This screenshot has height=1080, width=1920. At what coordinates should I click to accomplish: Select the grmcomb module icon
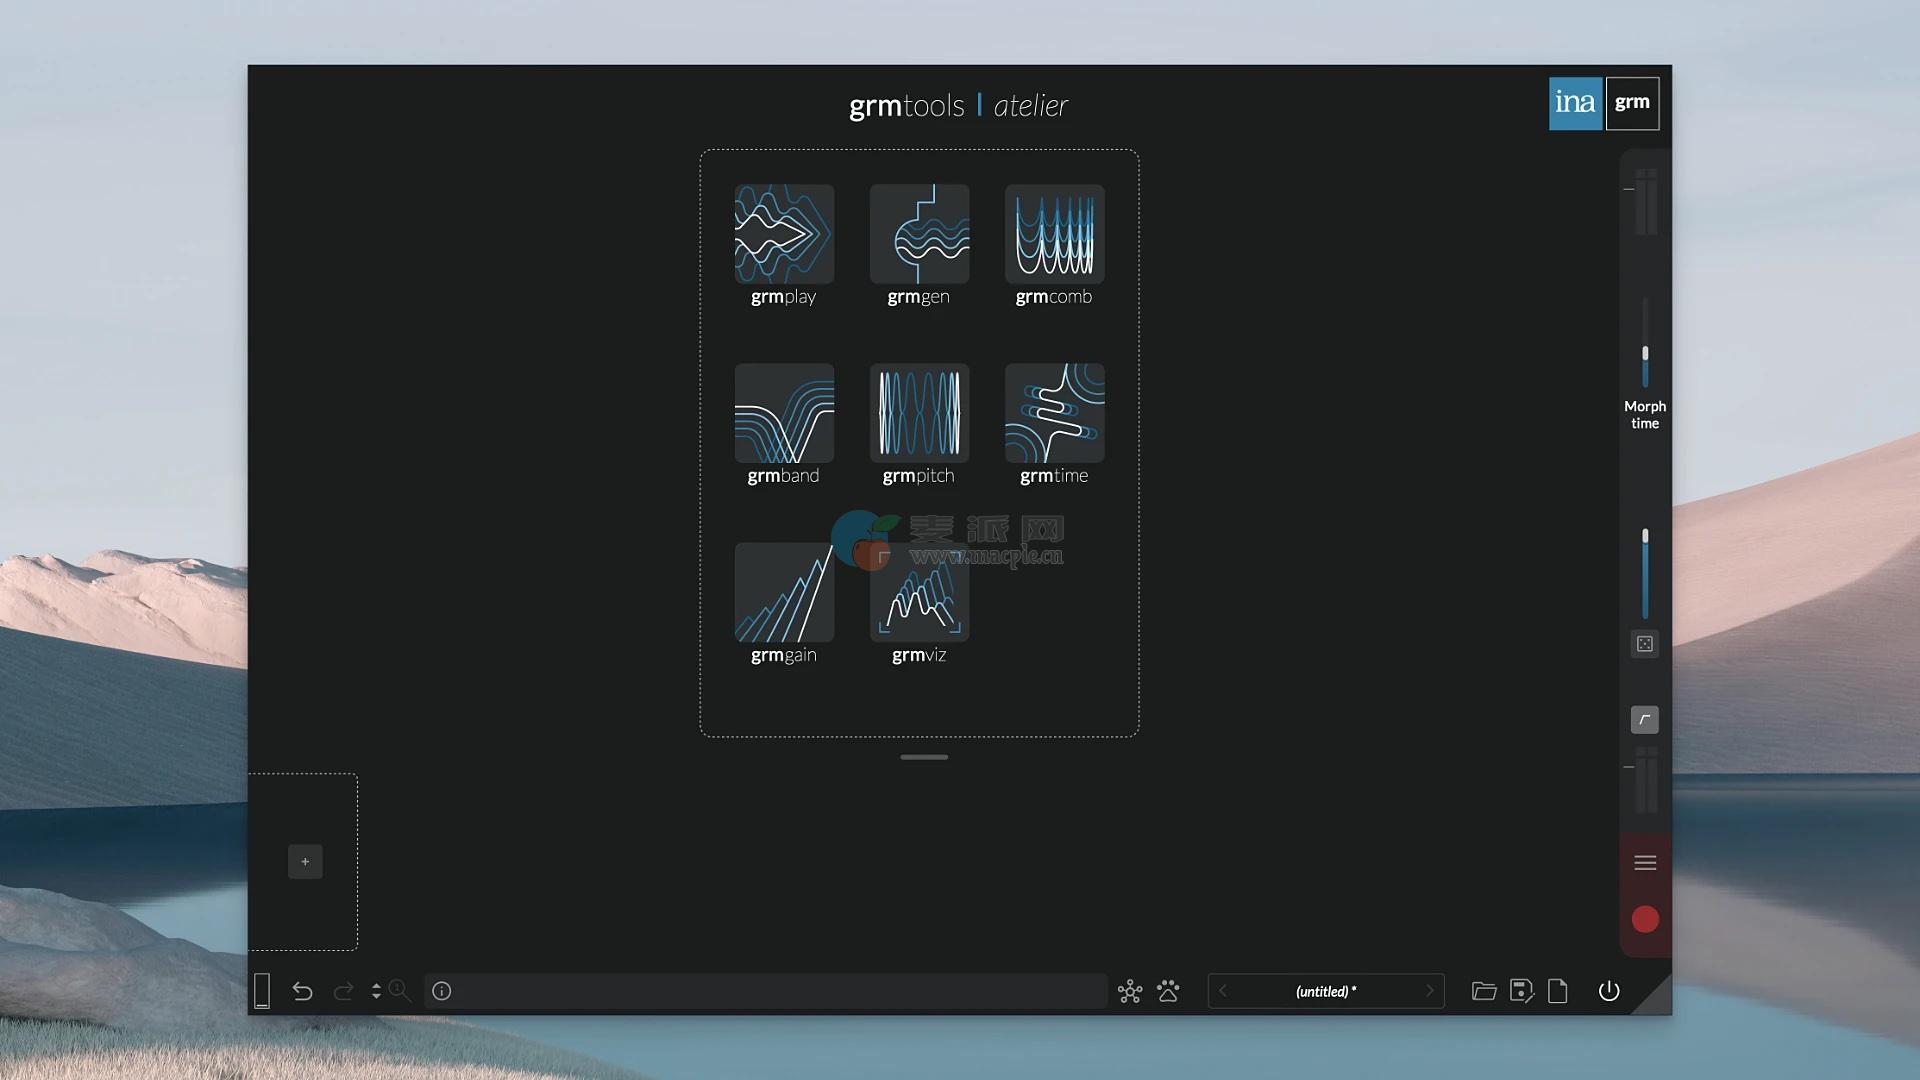coord(1054,234)
